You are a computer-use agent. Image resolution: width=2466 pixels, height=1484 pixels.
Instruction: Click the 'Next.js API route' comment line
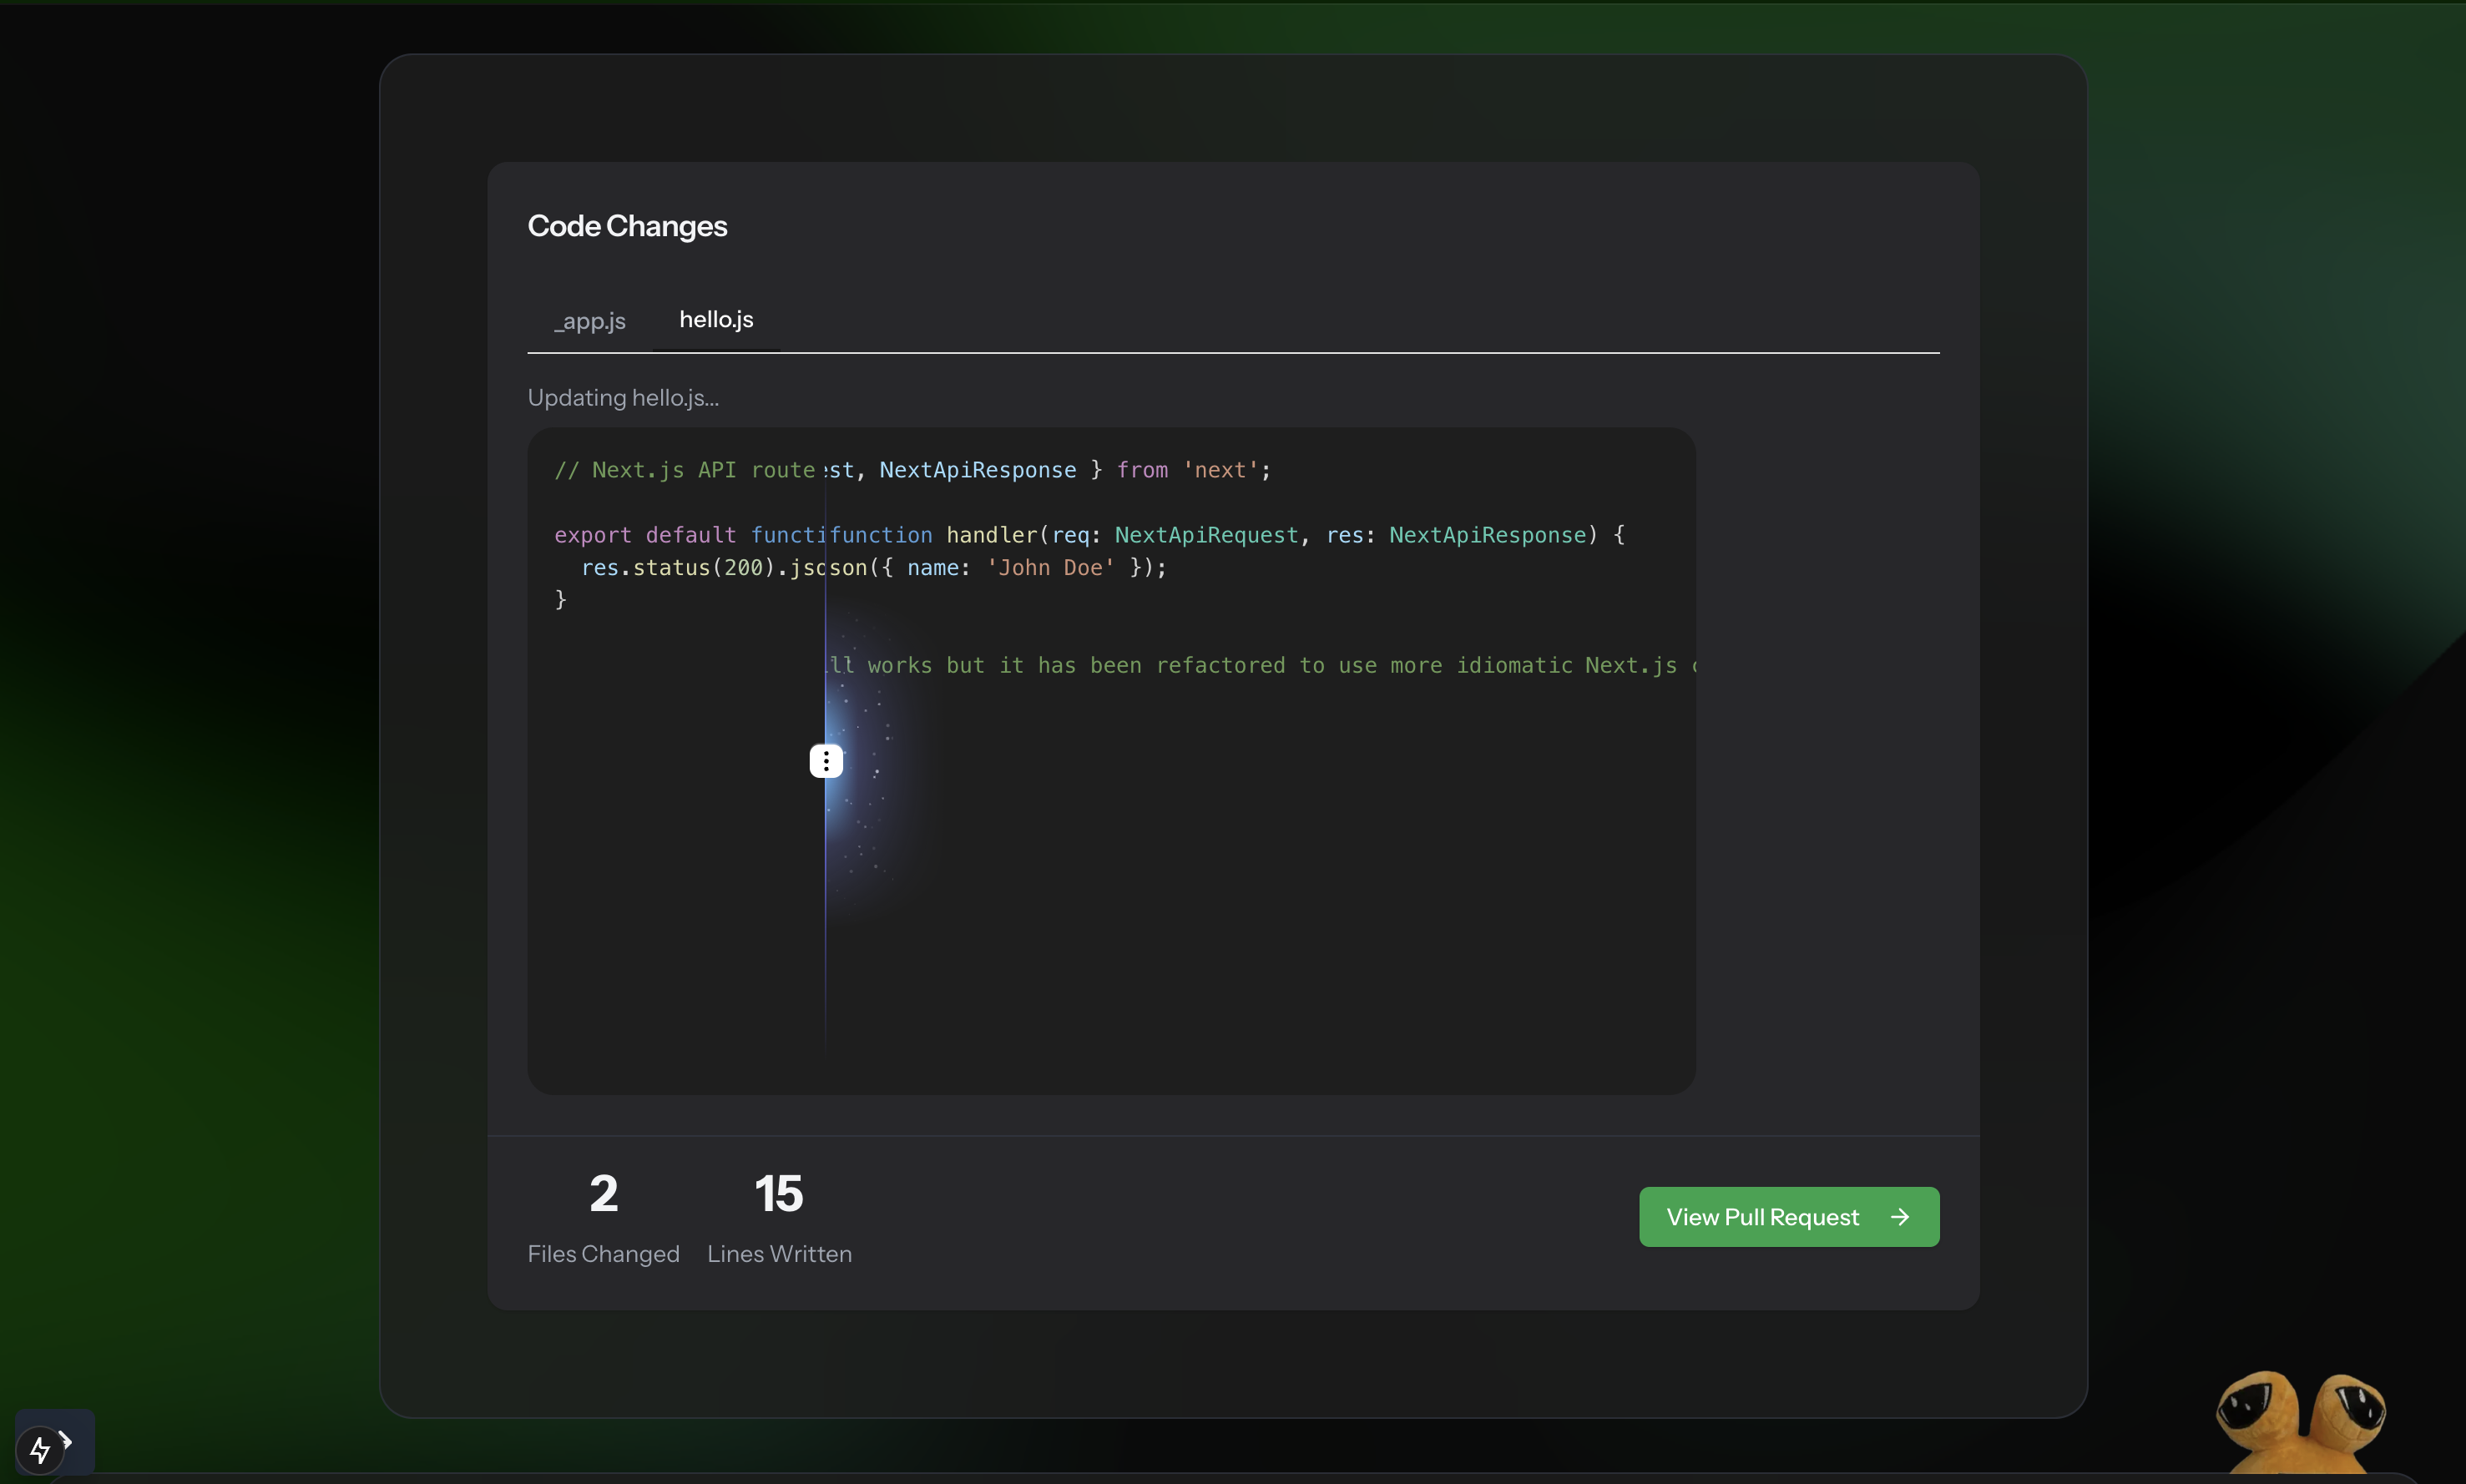[x=685, y=470]
